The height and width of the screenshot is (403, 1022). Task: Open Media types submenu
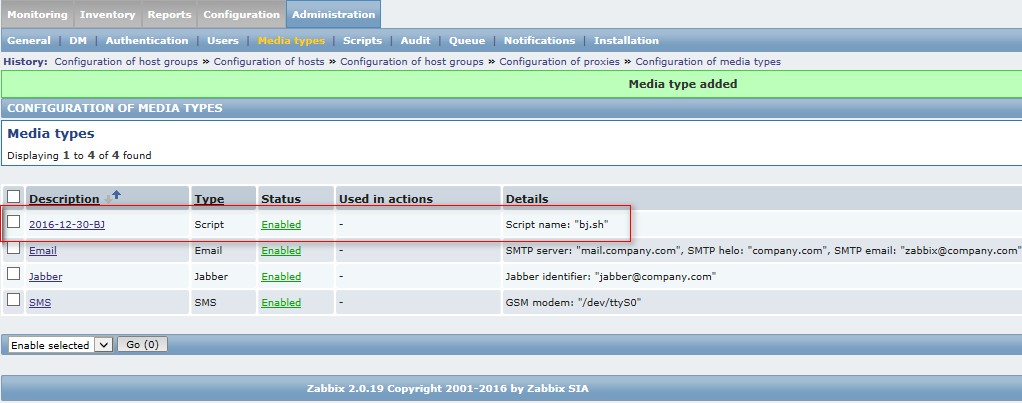click(291, 40)
